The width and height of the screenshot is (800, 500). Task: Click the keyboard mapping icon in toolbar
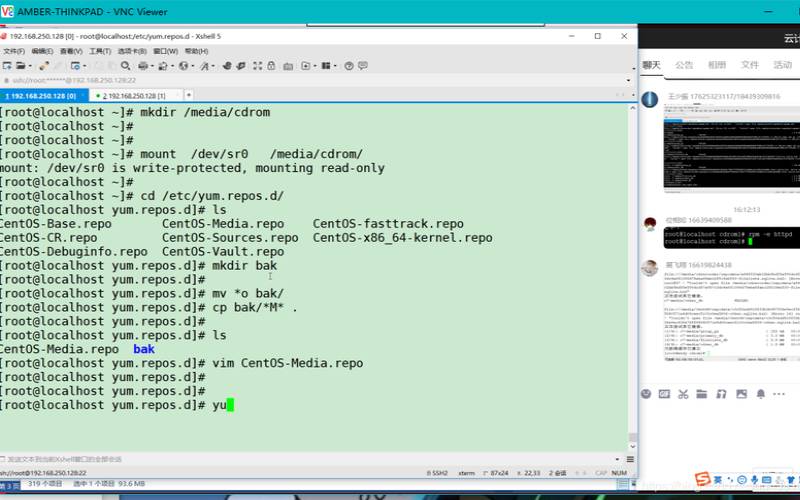[x=288, y=66]
